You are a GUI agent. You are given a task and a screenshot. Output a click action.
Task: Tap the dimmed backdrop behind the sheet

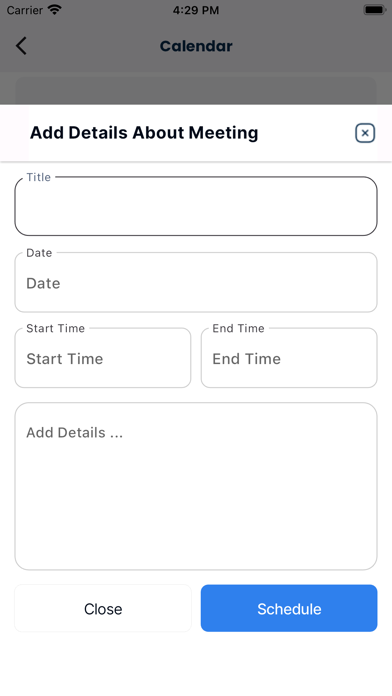196,87
